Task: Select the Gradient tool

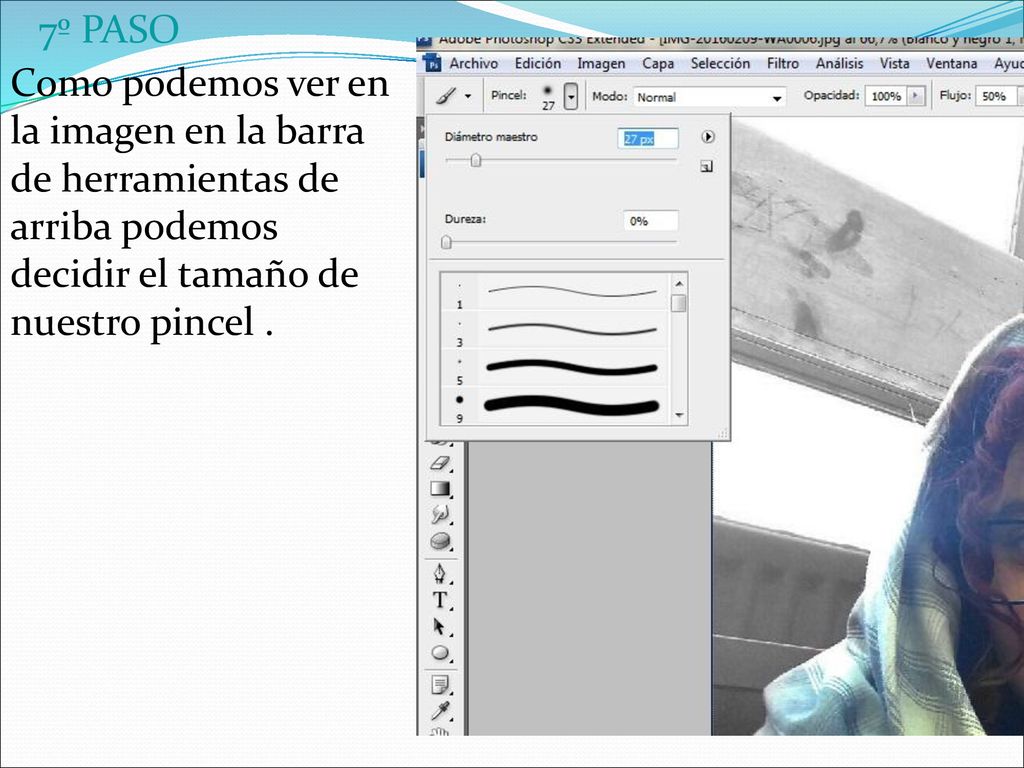Action: click(x=441, y=489)
